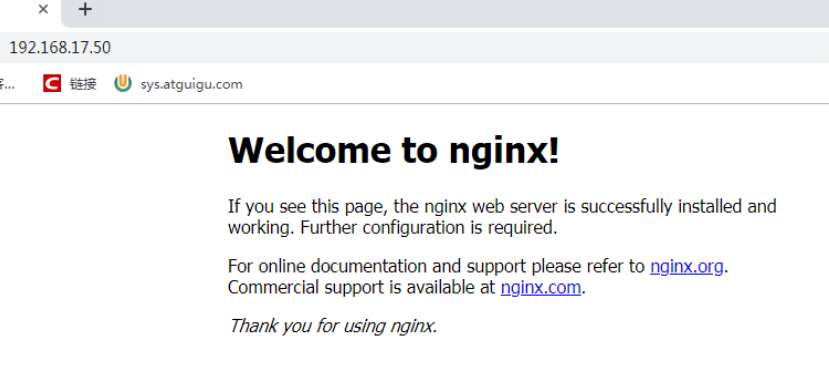
Task: Click the address bar showing 192.168.17.50
Action: point(414,48)
